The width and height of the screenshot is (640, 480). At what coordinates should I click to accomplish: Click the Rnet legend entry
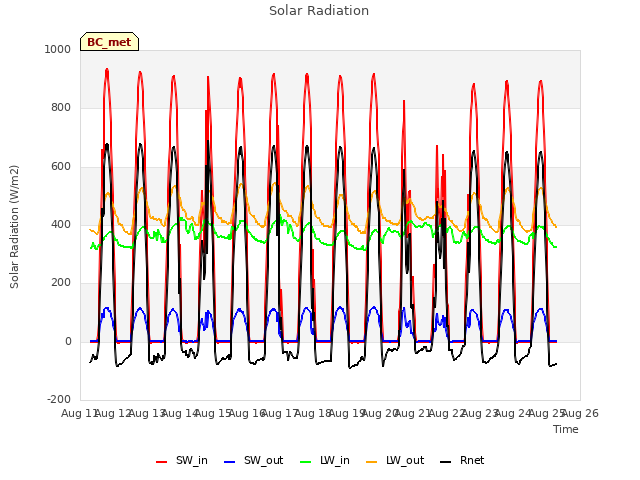click(x=462, y=460)
